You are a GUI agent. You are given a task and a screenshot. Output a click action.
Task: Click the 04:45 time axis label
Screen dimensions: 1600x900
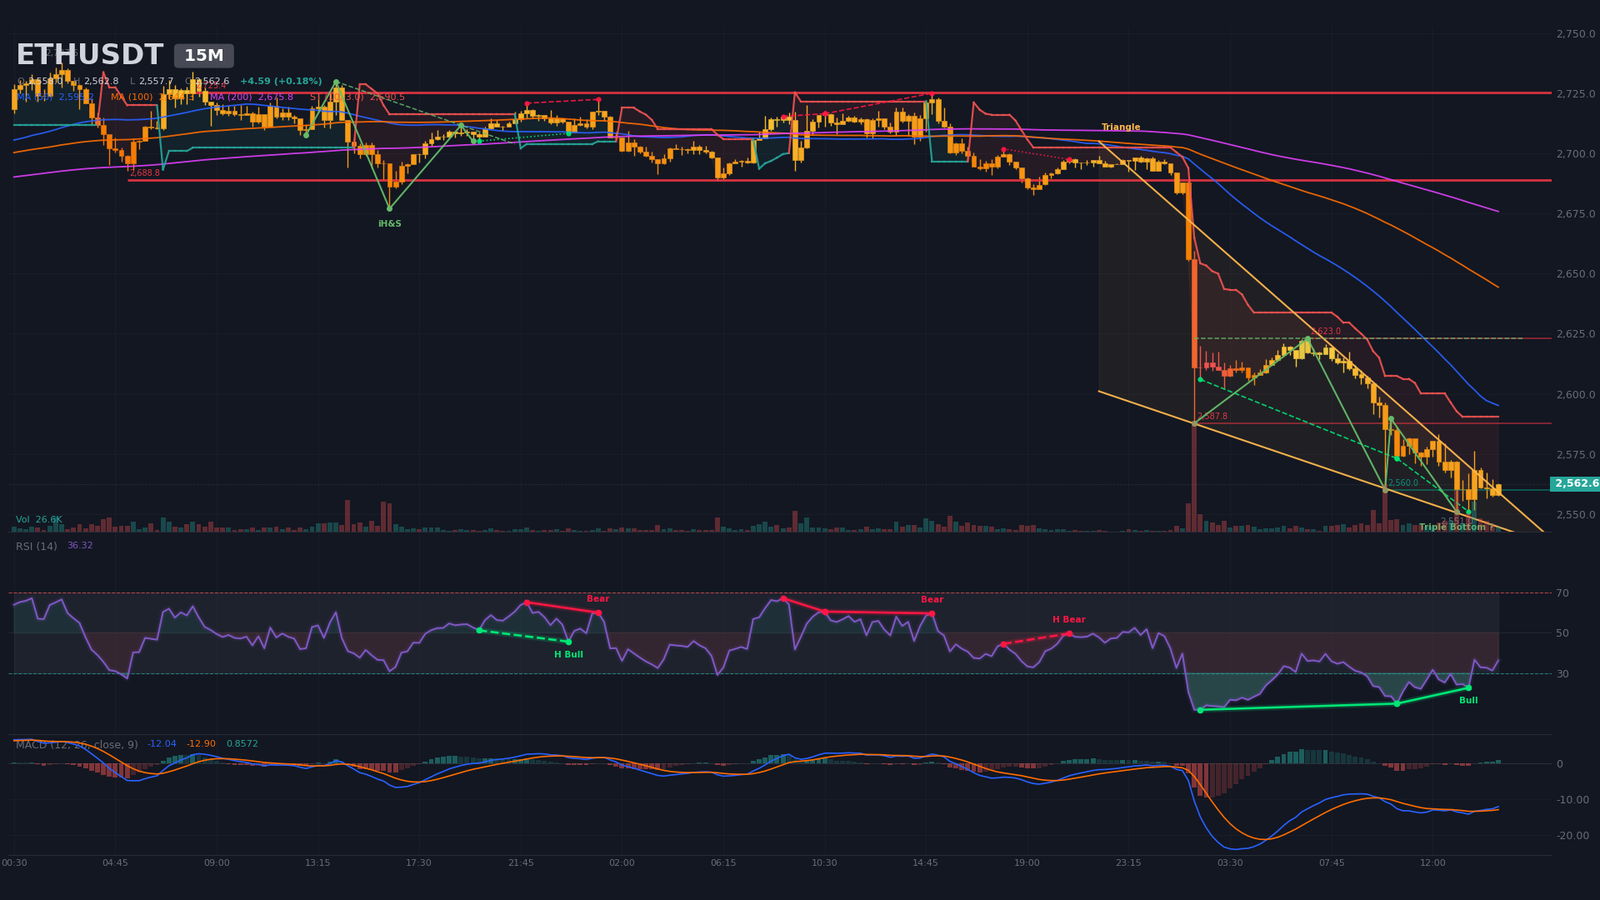coord(115,863)
